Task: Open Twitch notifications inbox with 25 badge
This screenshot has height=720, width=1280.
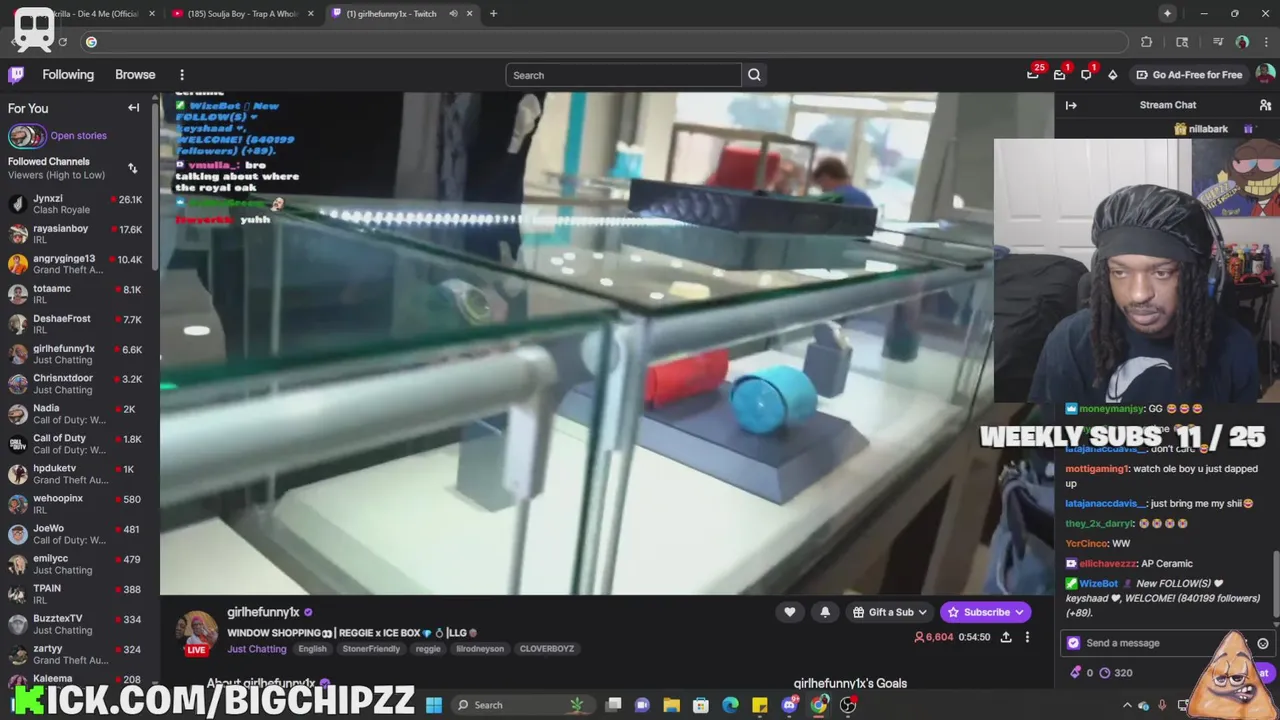Action: coord(1033,75)
